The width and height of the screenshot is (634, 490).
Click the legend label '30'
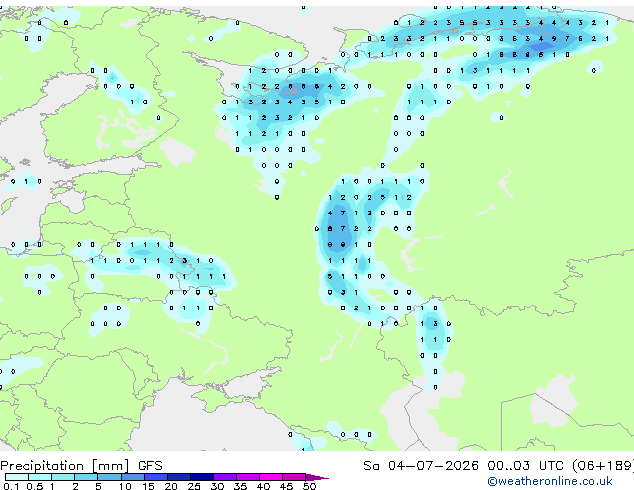(x=217, y=486)
